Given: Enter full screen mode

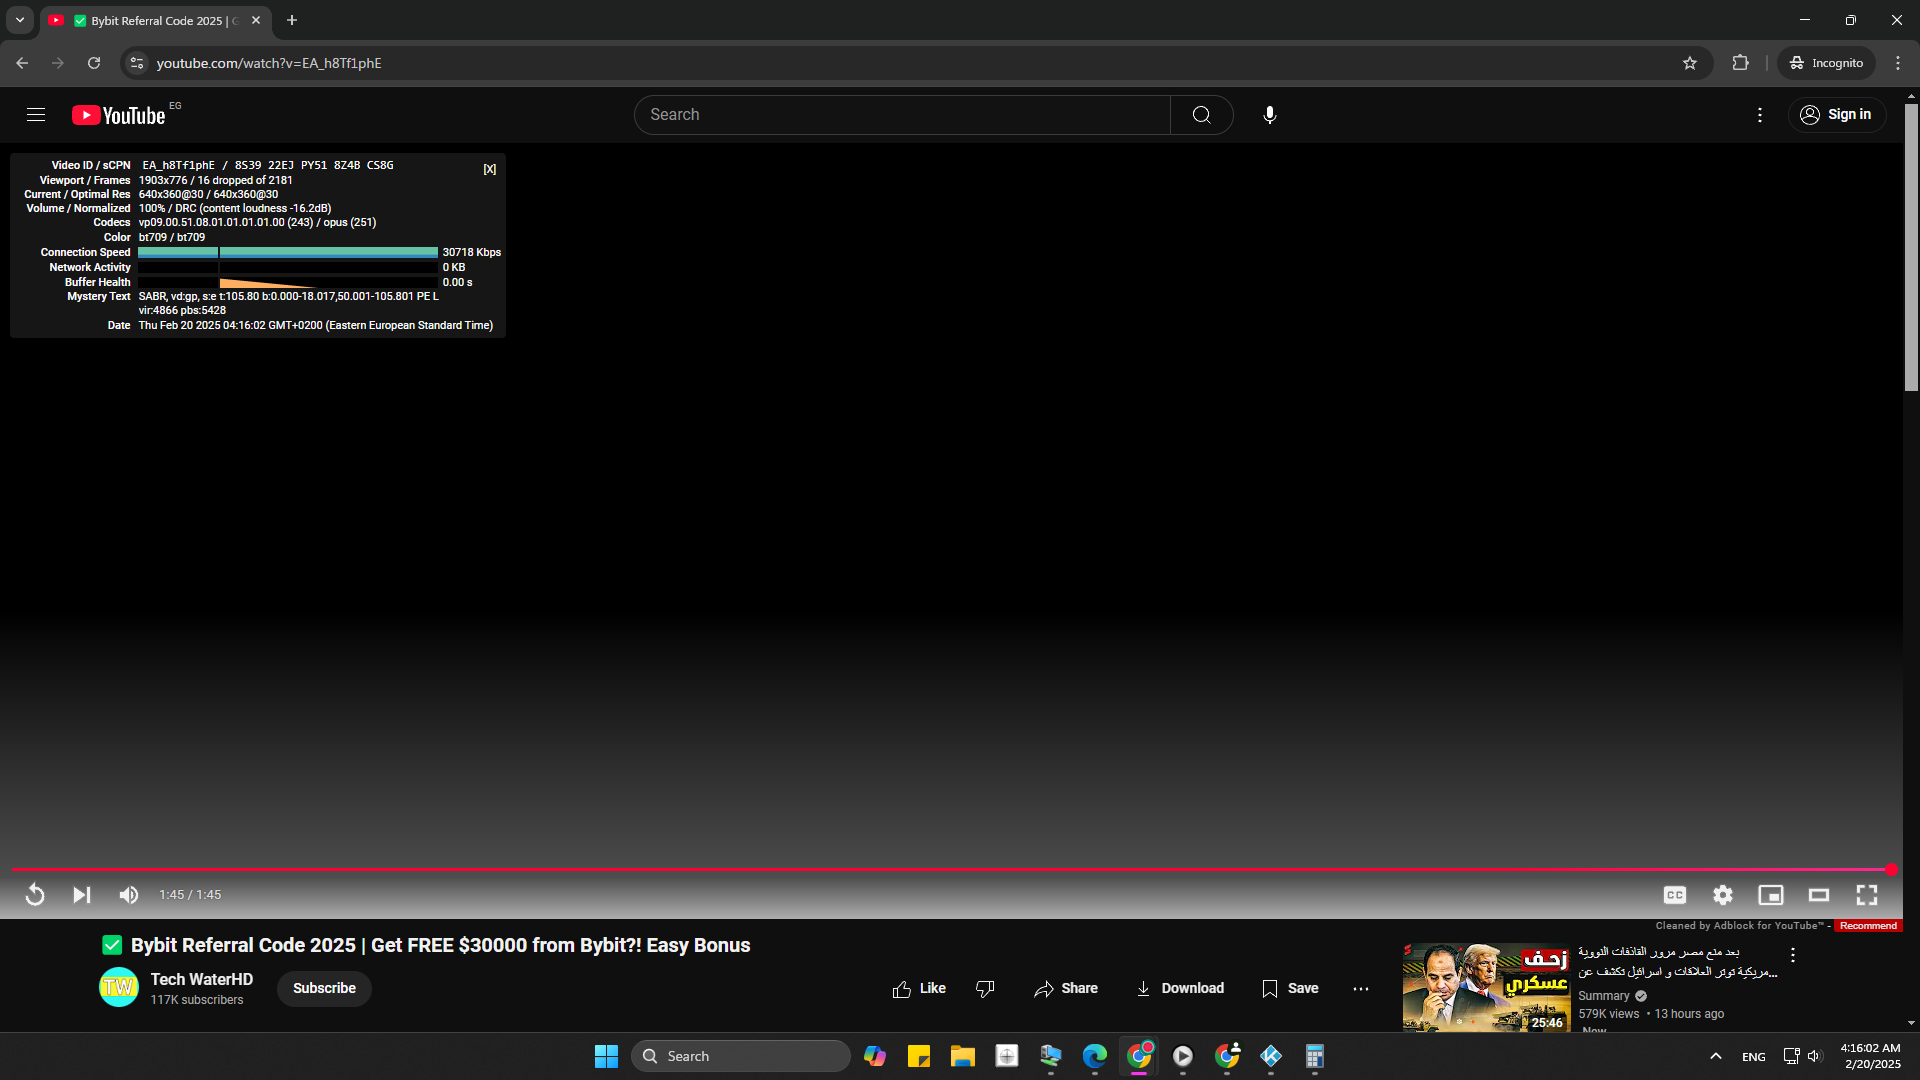Looking at the screenshot, I should 1867,895.
